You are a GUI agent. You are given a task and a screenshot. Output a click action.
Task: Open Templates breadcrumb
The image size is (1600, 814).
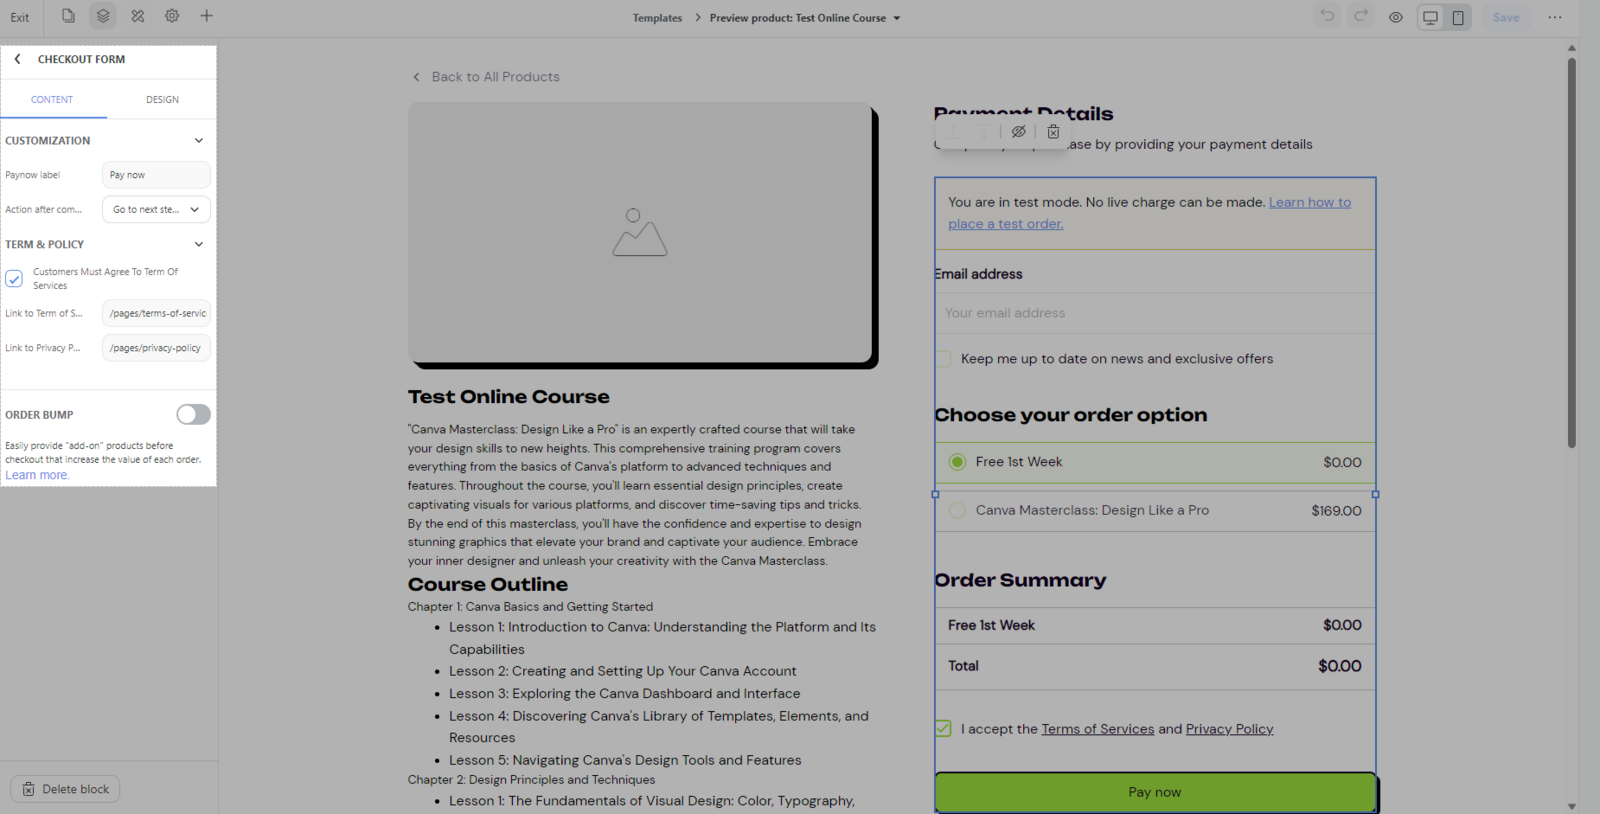point(657,18)
